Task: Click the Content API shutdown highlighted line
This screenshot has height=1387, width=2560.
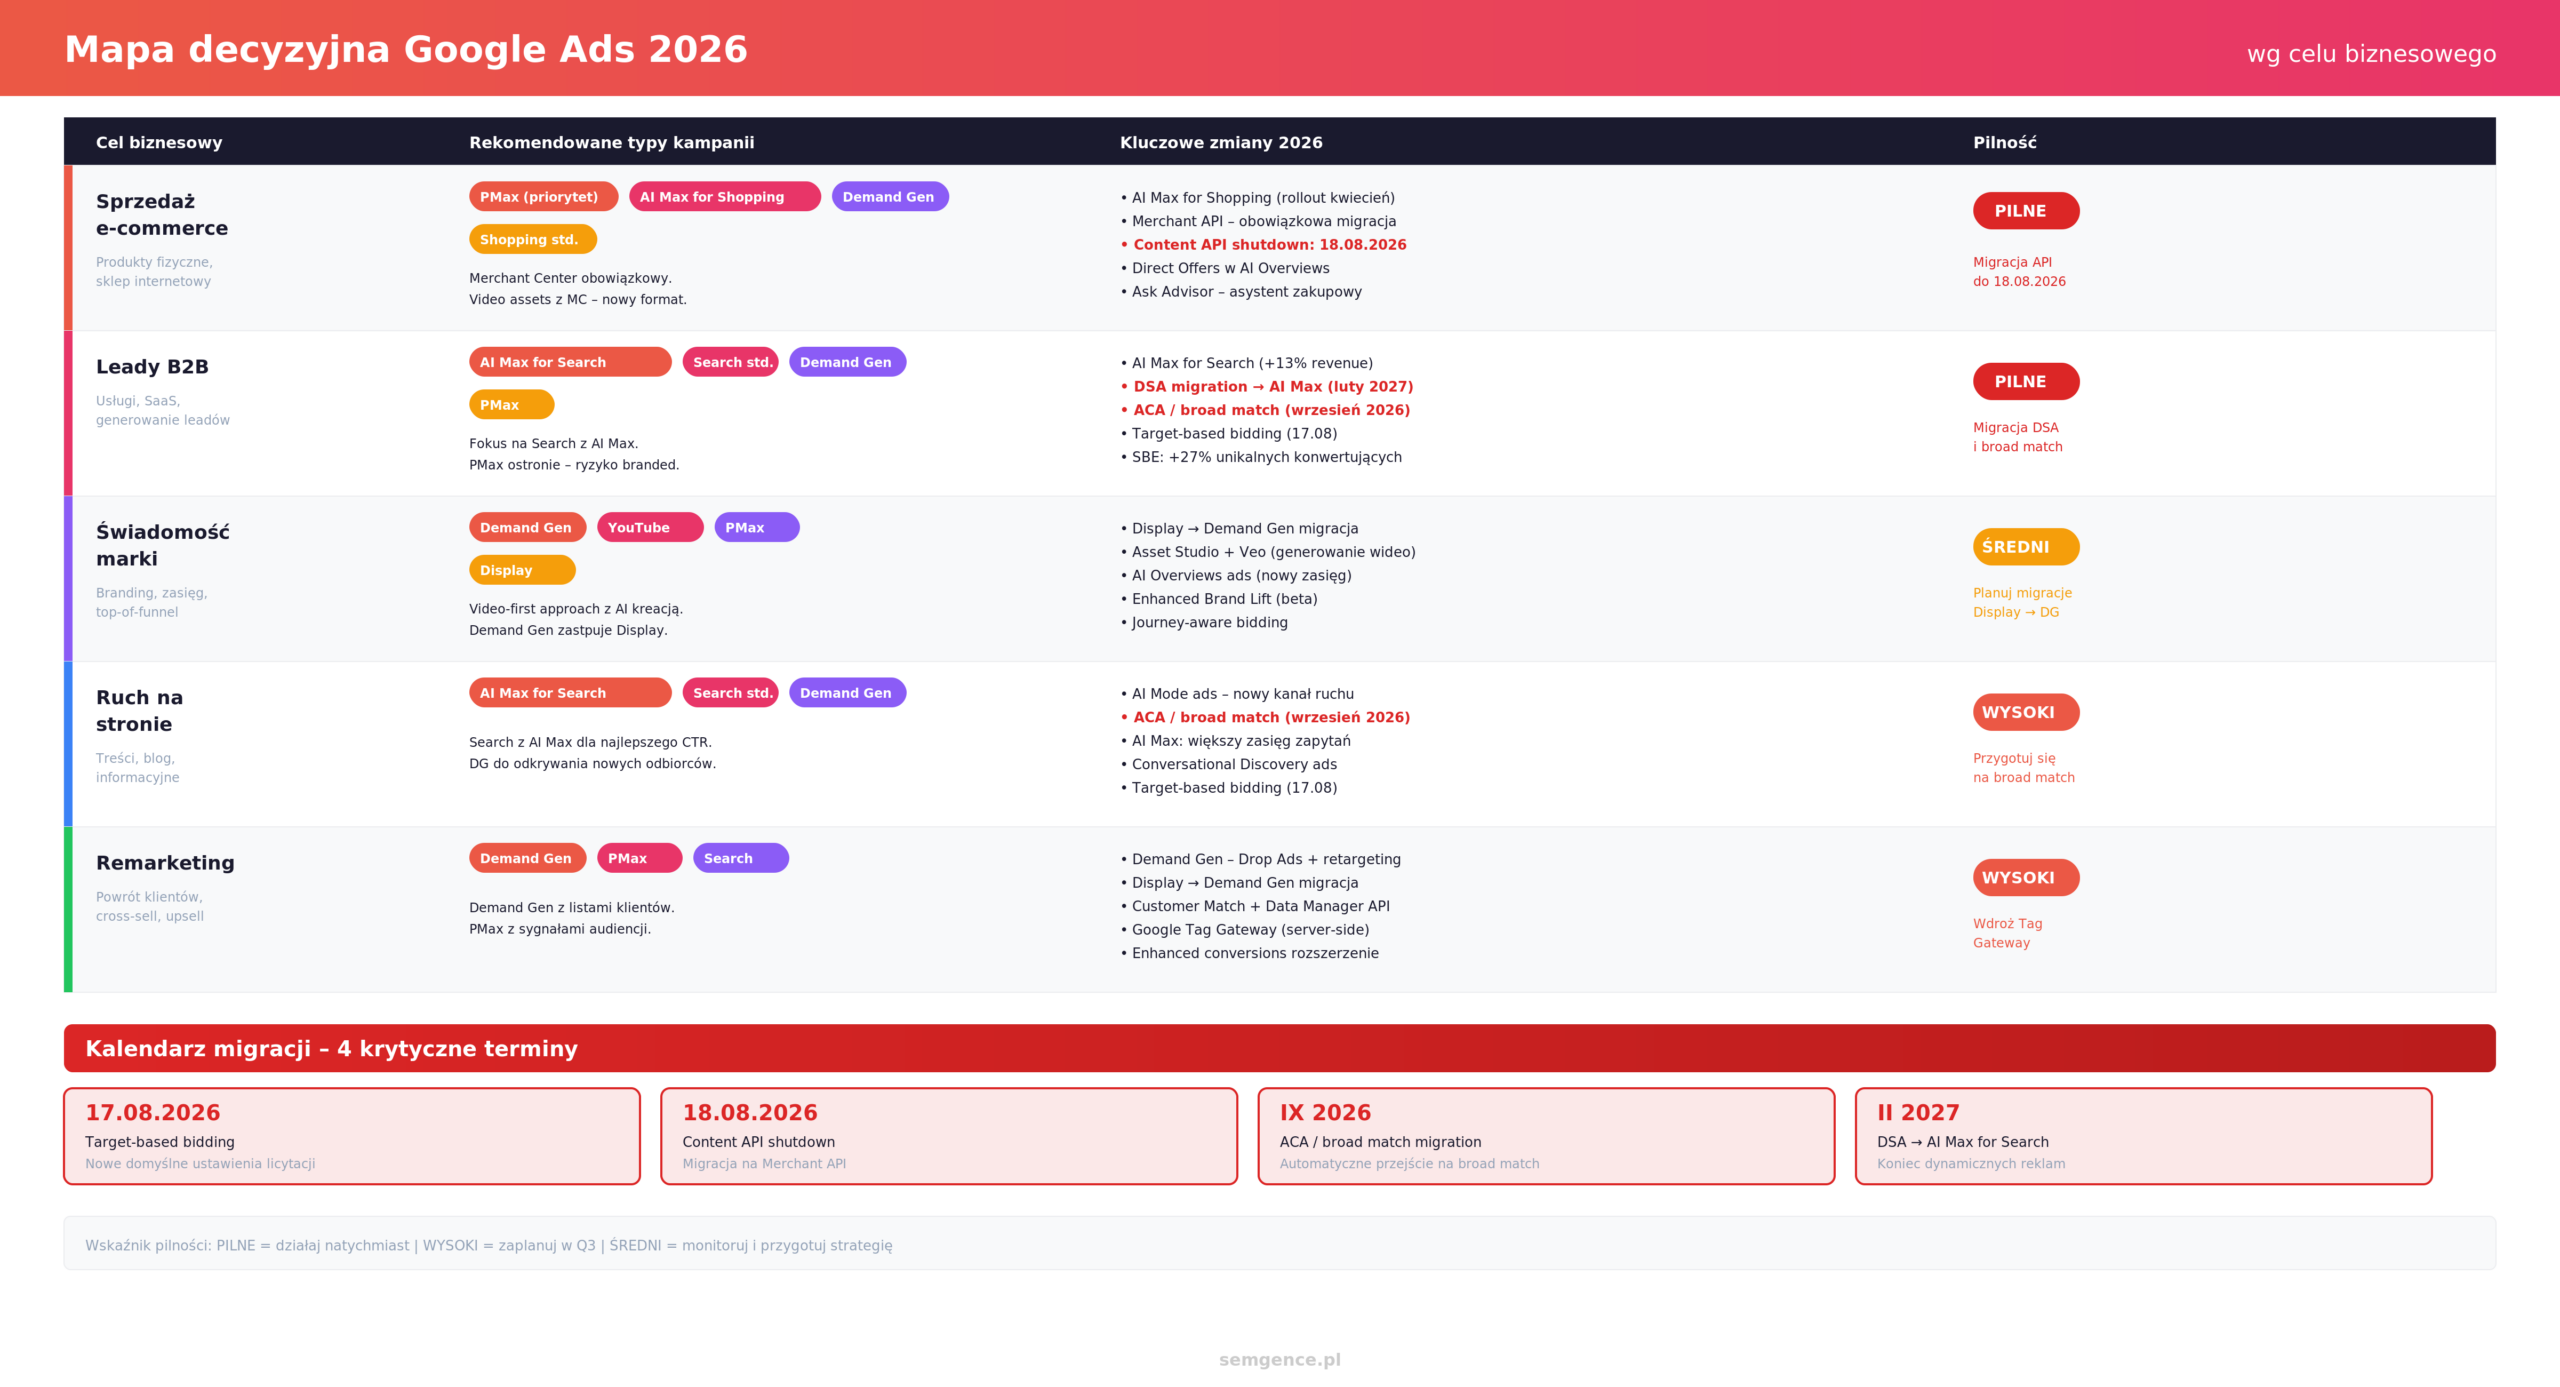Action: coord(1264,245)
